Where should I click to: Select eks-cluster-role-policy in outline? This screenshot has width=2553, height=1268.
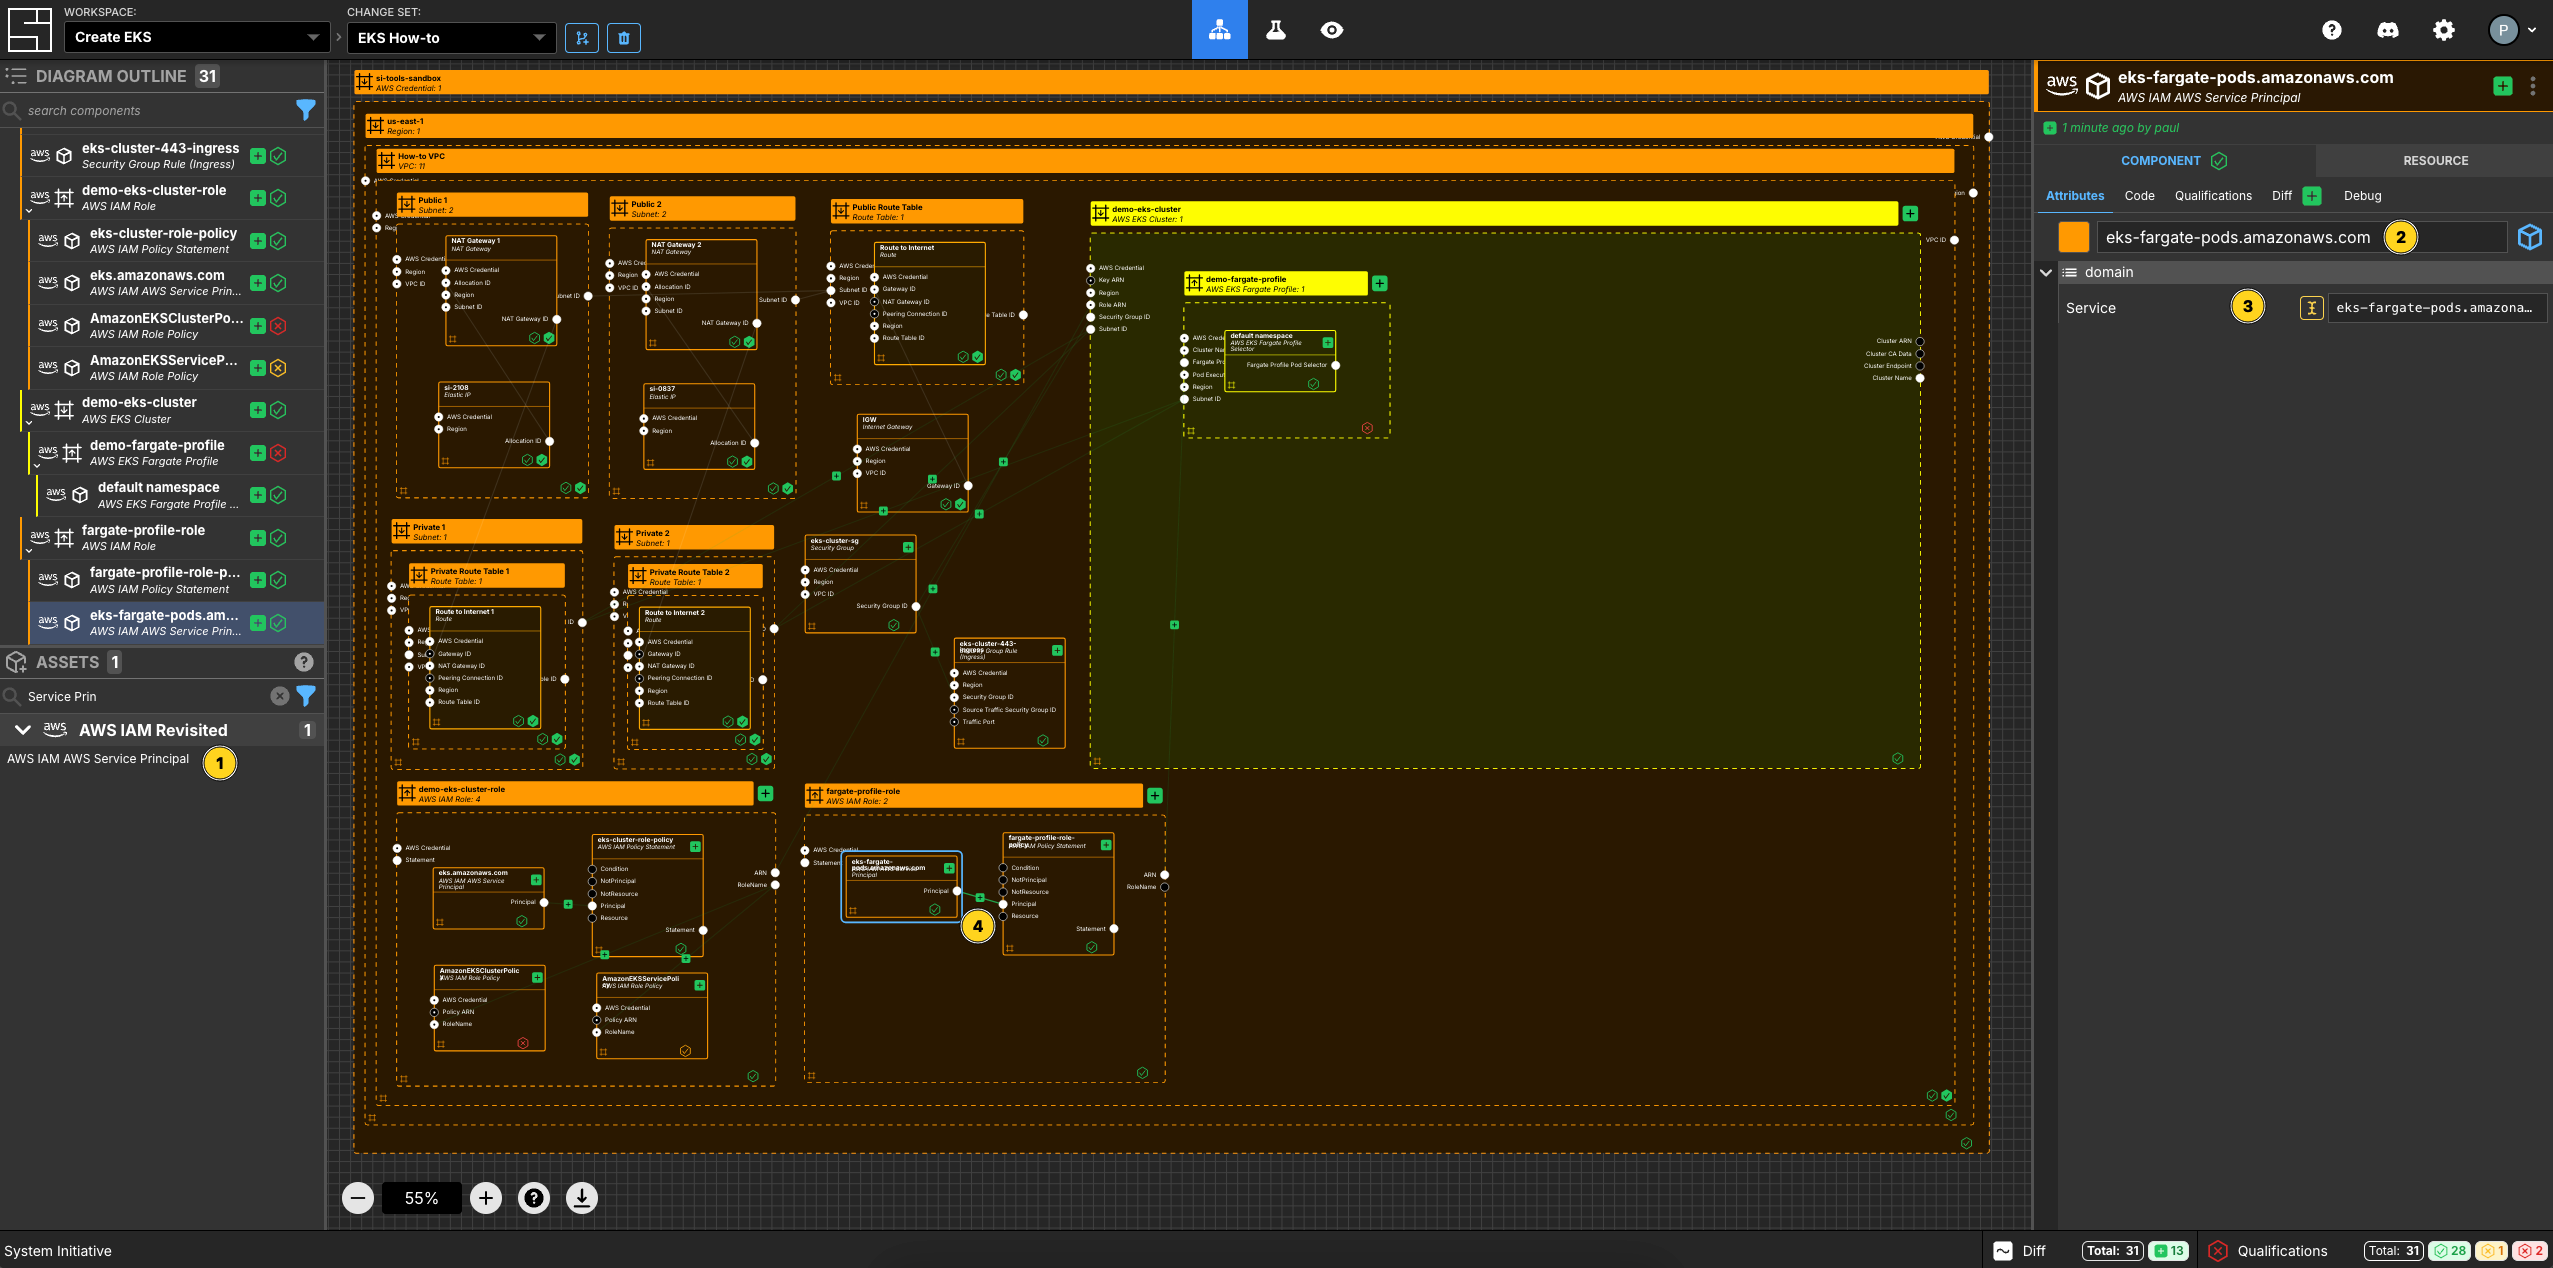point(174,241)
